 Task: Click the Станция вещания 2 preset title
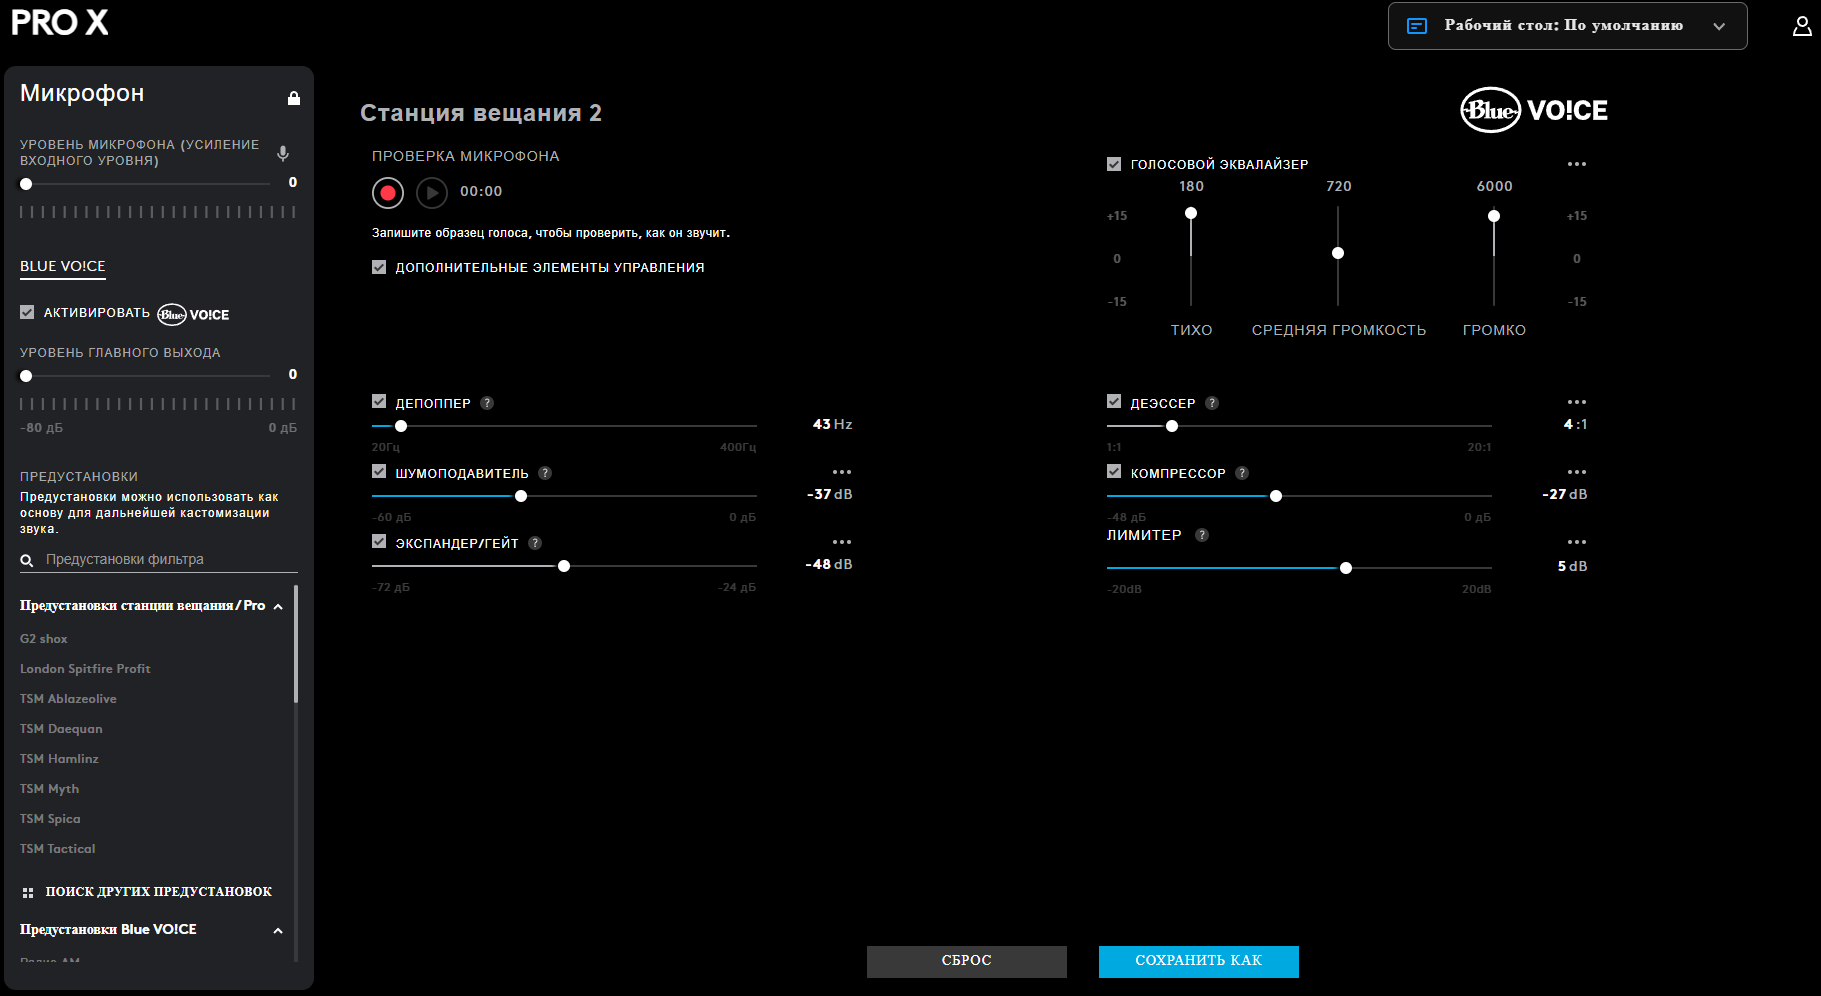tap(481, 113)
